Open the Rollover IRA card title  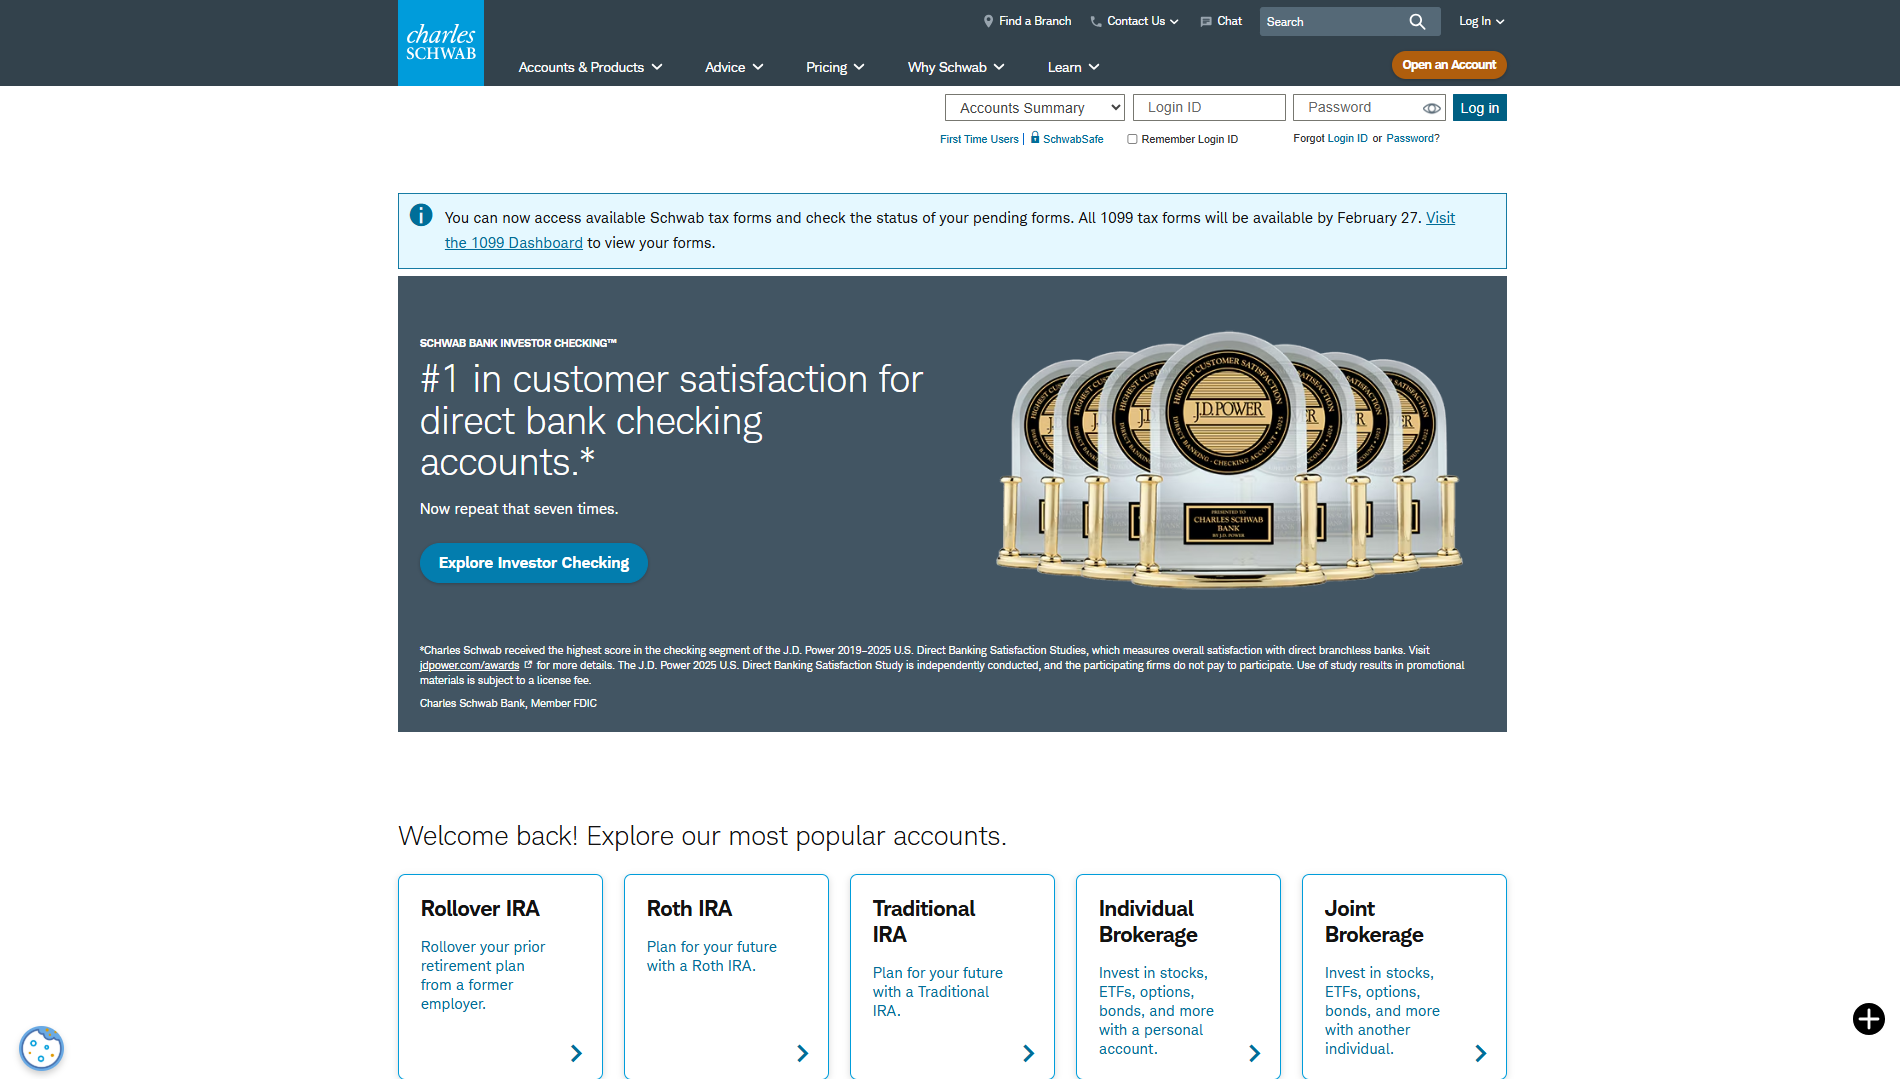(x=480, y=909)
